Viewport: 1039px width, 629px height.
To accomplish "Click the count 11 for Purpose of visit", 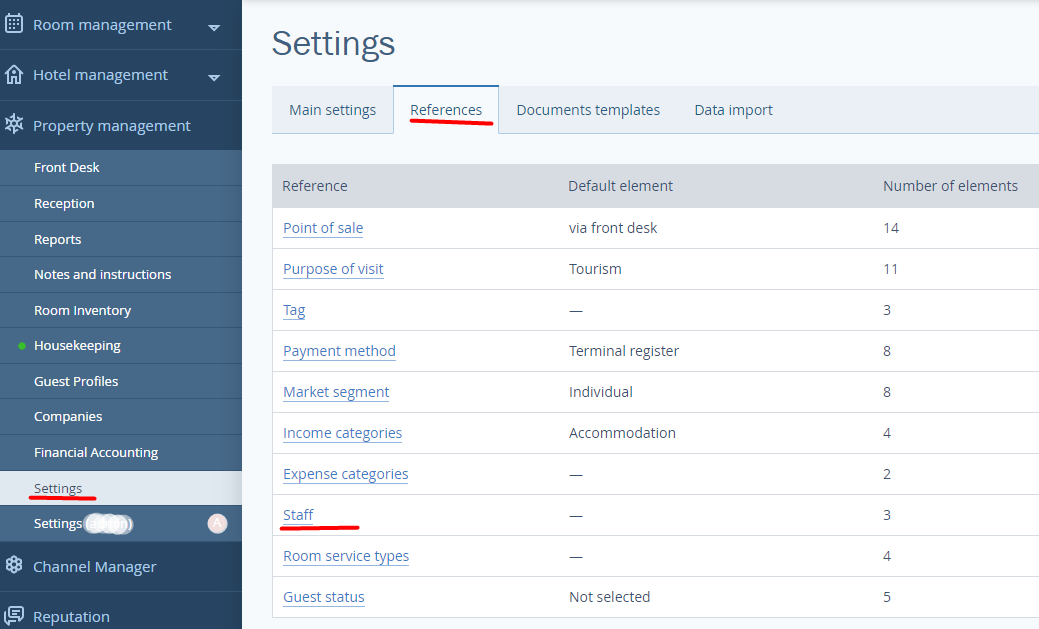I will point(891,269).
